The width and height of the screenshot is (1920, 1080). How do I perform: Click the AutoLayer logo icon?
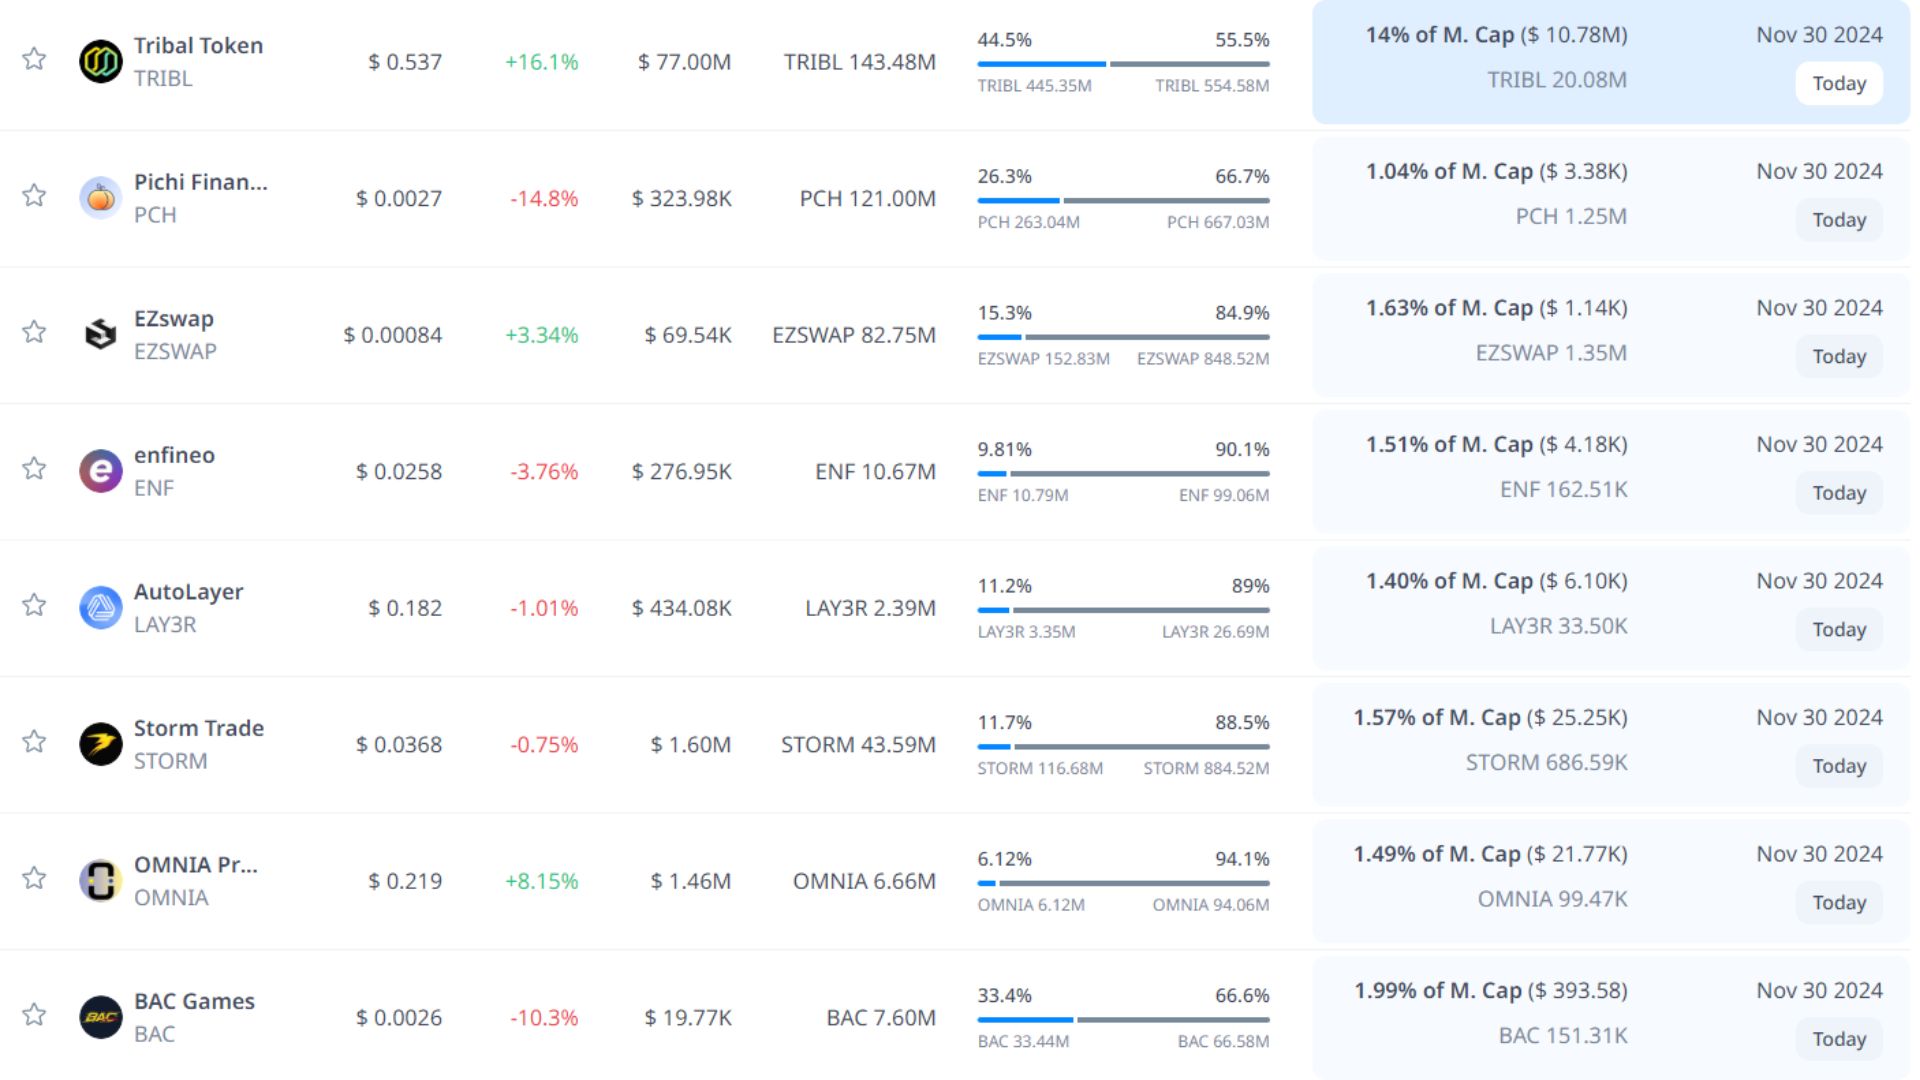click(100, 607)
